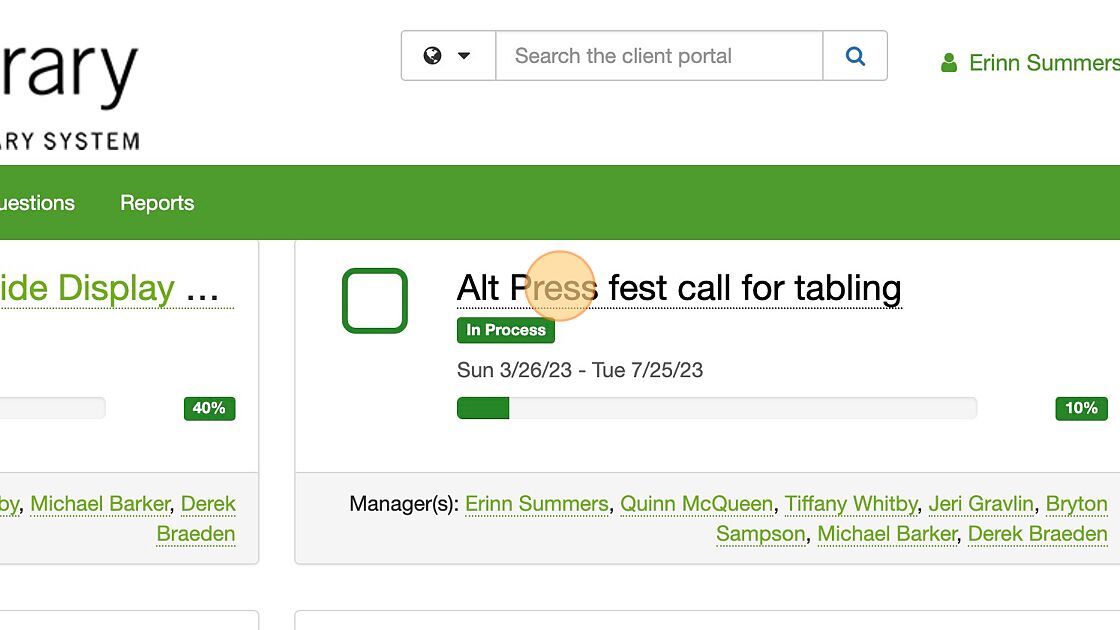1120x630 pixels.
Task: Open the Alt Press fest call for tabling project
Action: point(679,289)
